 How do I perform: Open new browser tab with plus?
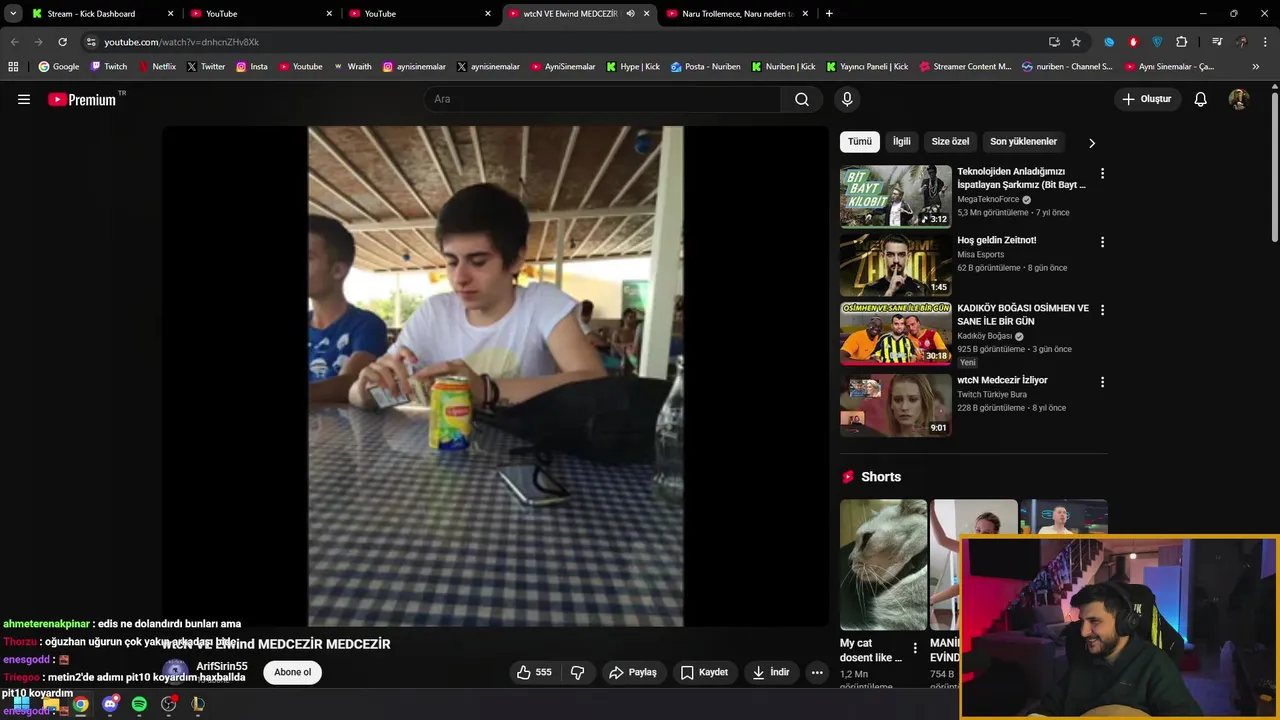click(x=829, y=13)
